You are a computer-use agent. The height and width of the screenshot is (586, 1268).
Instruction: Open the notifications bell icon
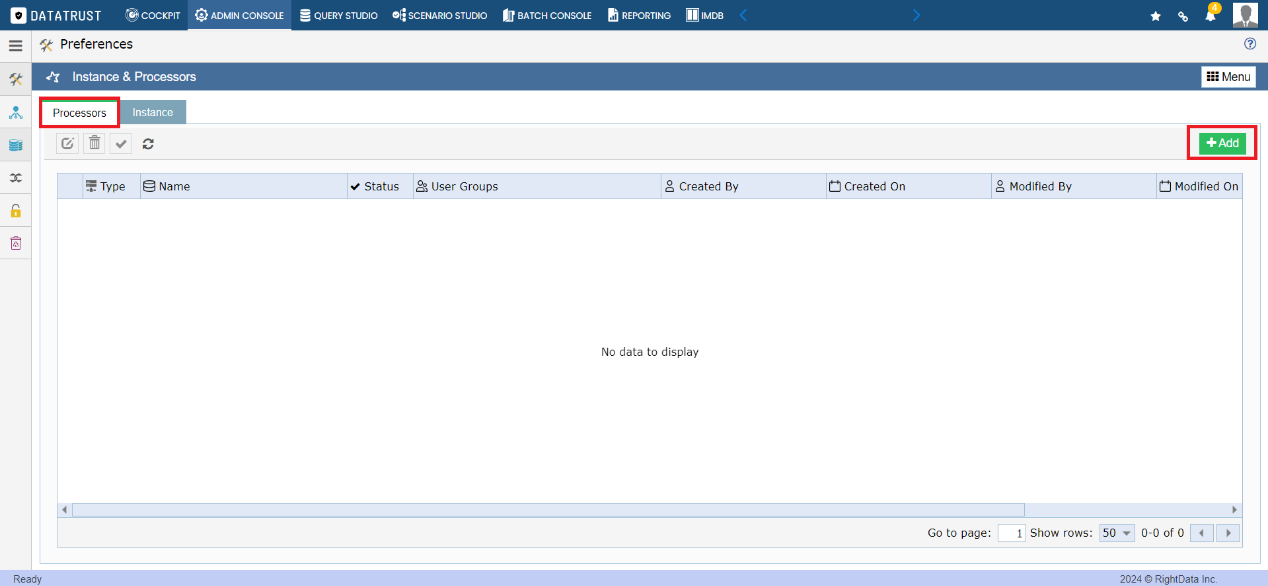point(1210,16)
